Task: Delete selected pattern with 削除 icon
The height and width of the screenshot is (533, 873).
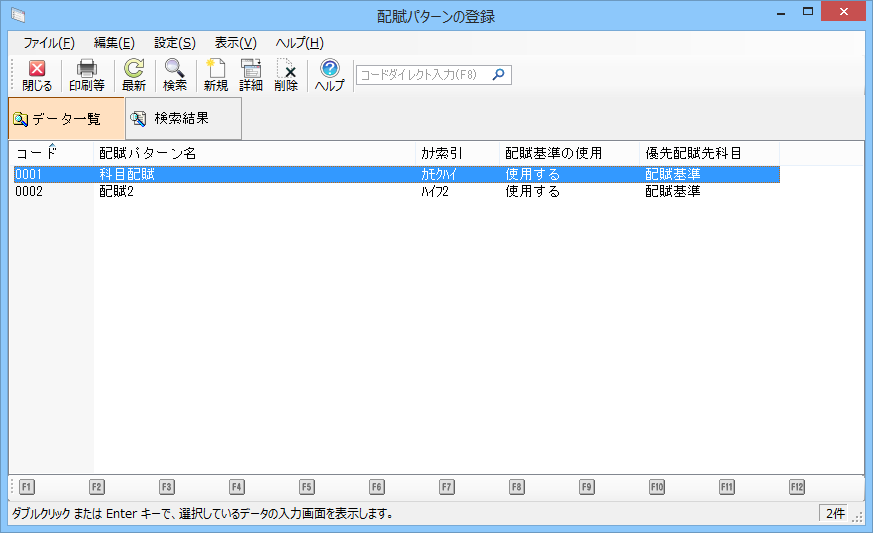Action: pyautogui.click(x=286, y=75)
